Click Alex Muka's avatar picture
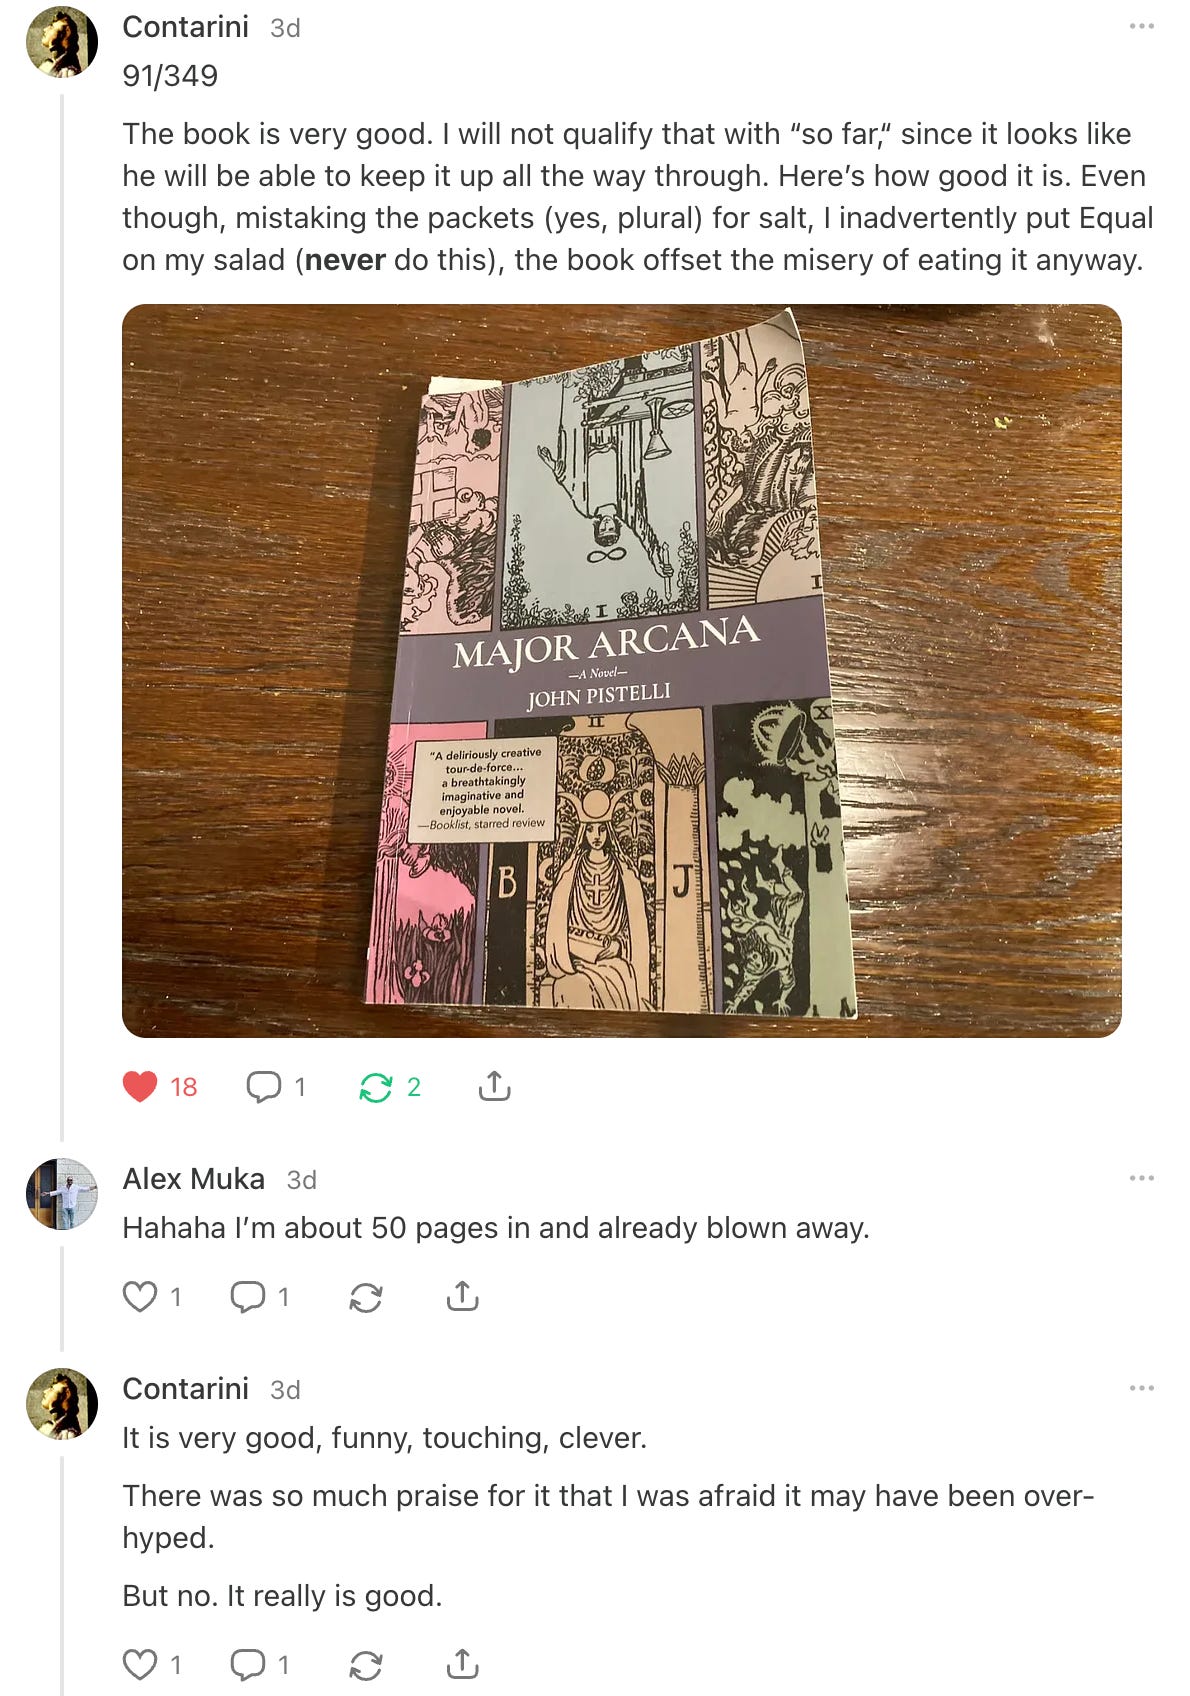The image size is (1190, 1696). pos(62,1194)
